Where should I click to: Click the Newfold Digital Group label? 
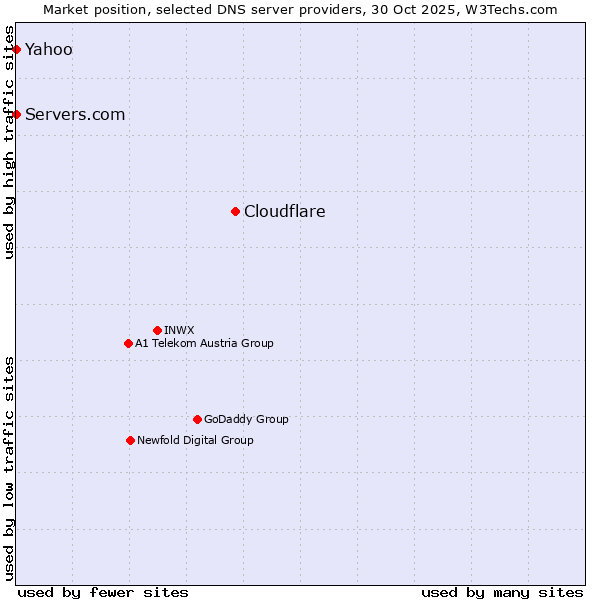[195, 440]
